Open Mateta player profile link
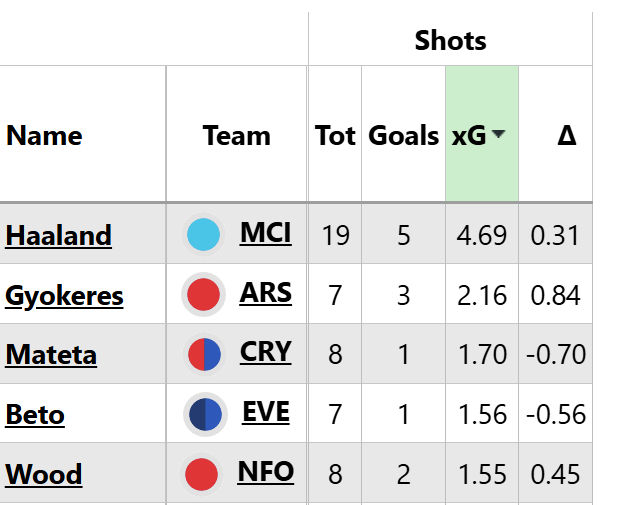The height and width of the screenshot is (505, 618). tap(51, 355)
